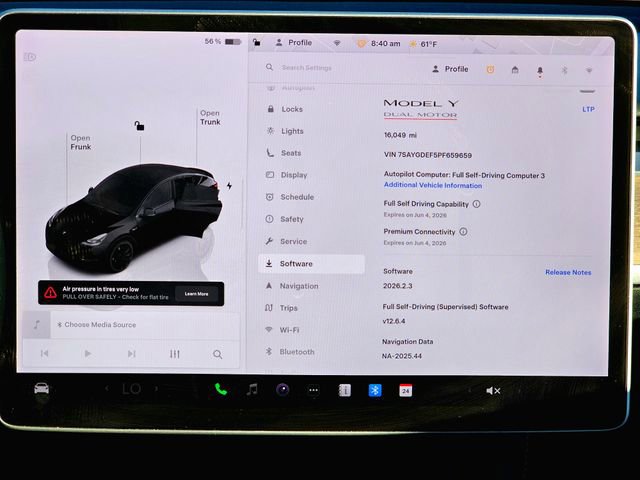Open the Safety settings menu
The height and width of the screenshot is (480, 640).
[291, 219]
